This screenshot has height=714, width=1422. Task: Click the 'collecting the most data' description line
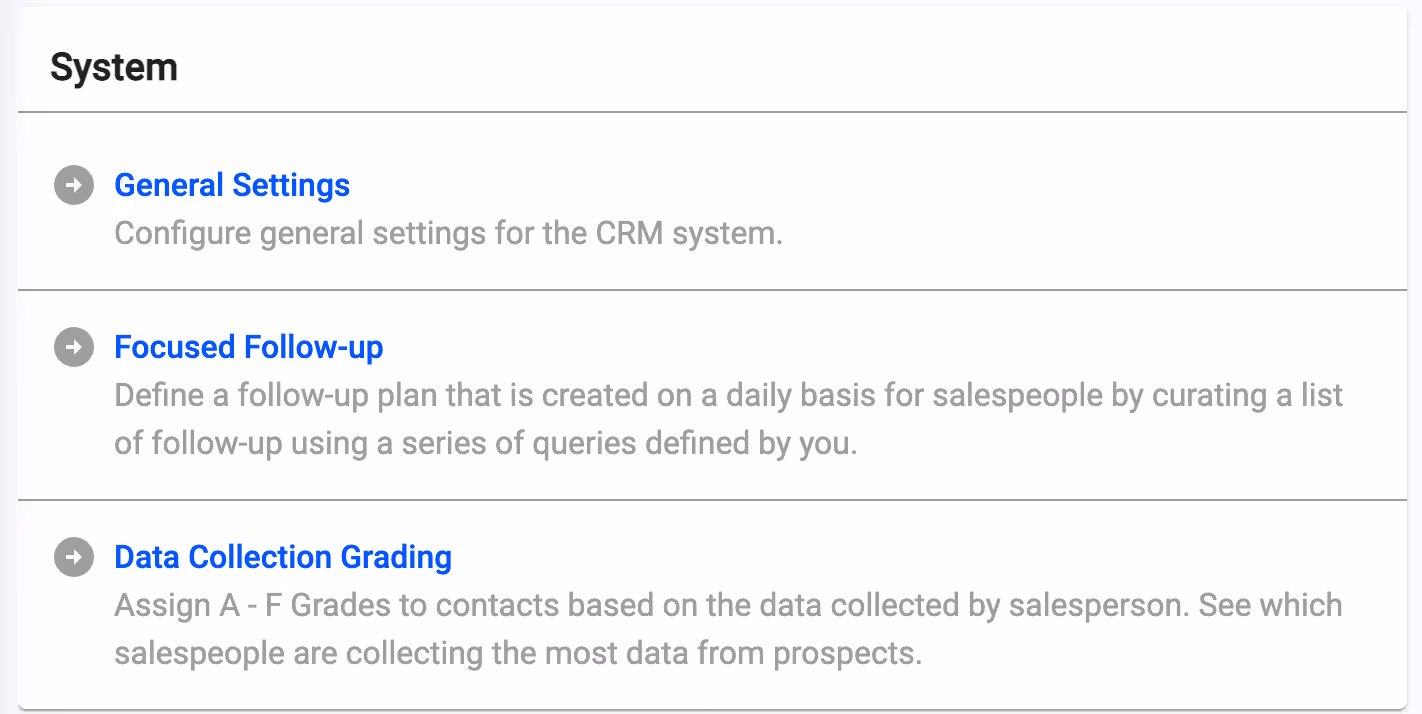click(517, 653)
